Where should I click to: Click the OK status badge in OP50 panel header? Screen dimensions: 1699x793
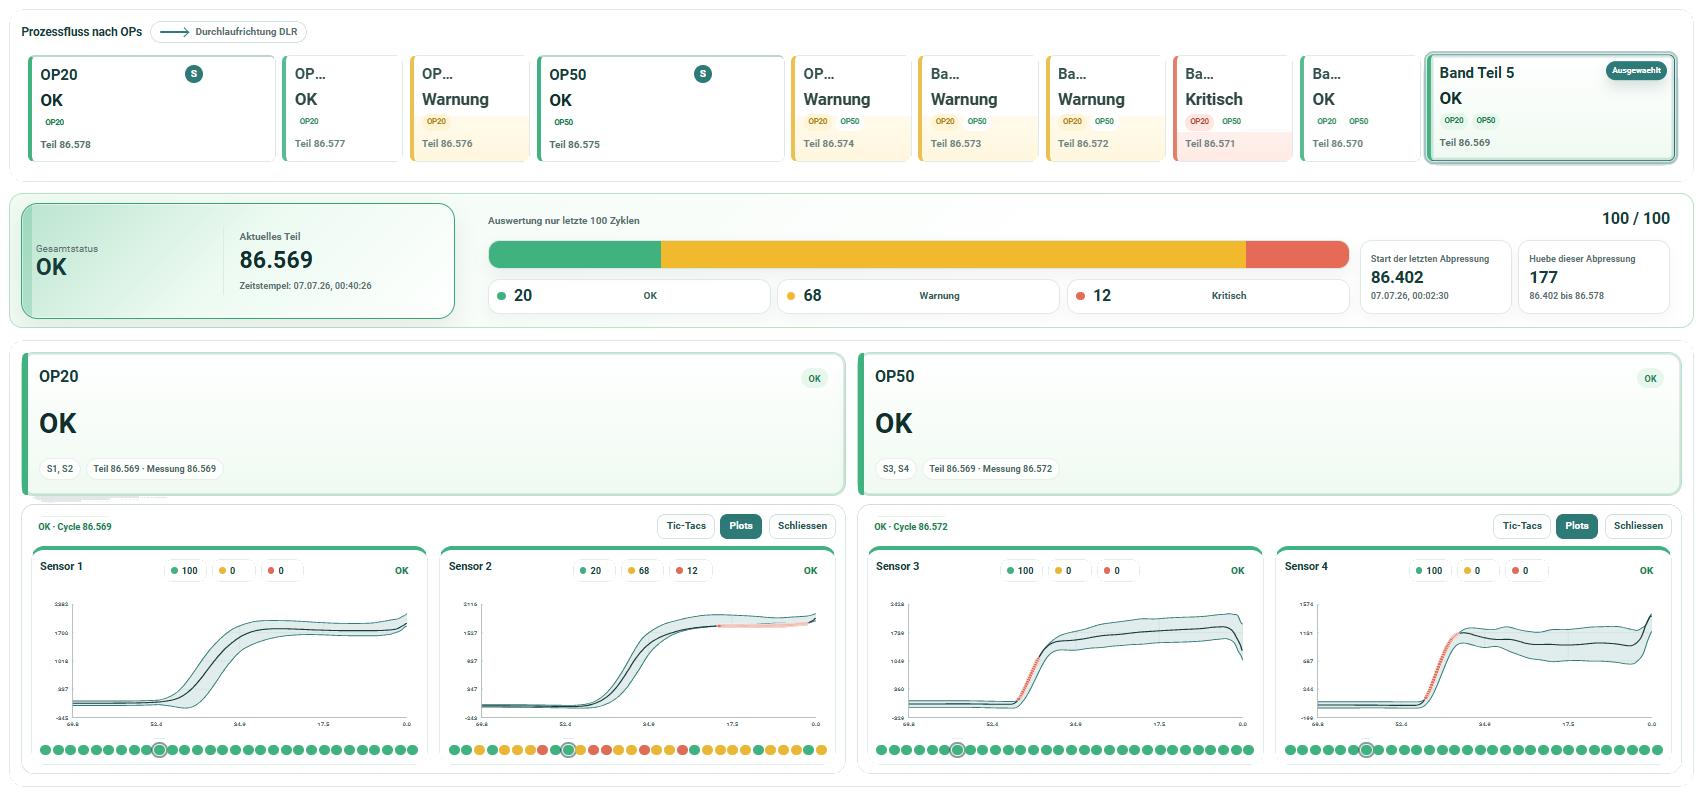1651,379
